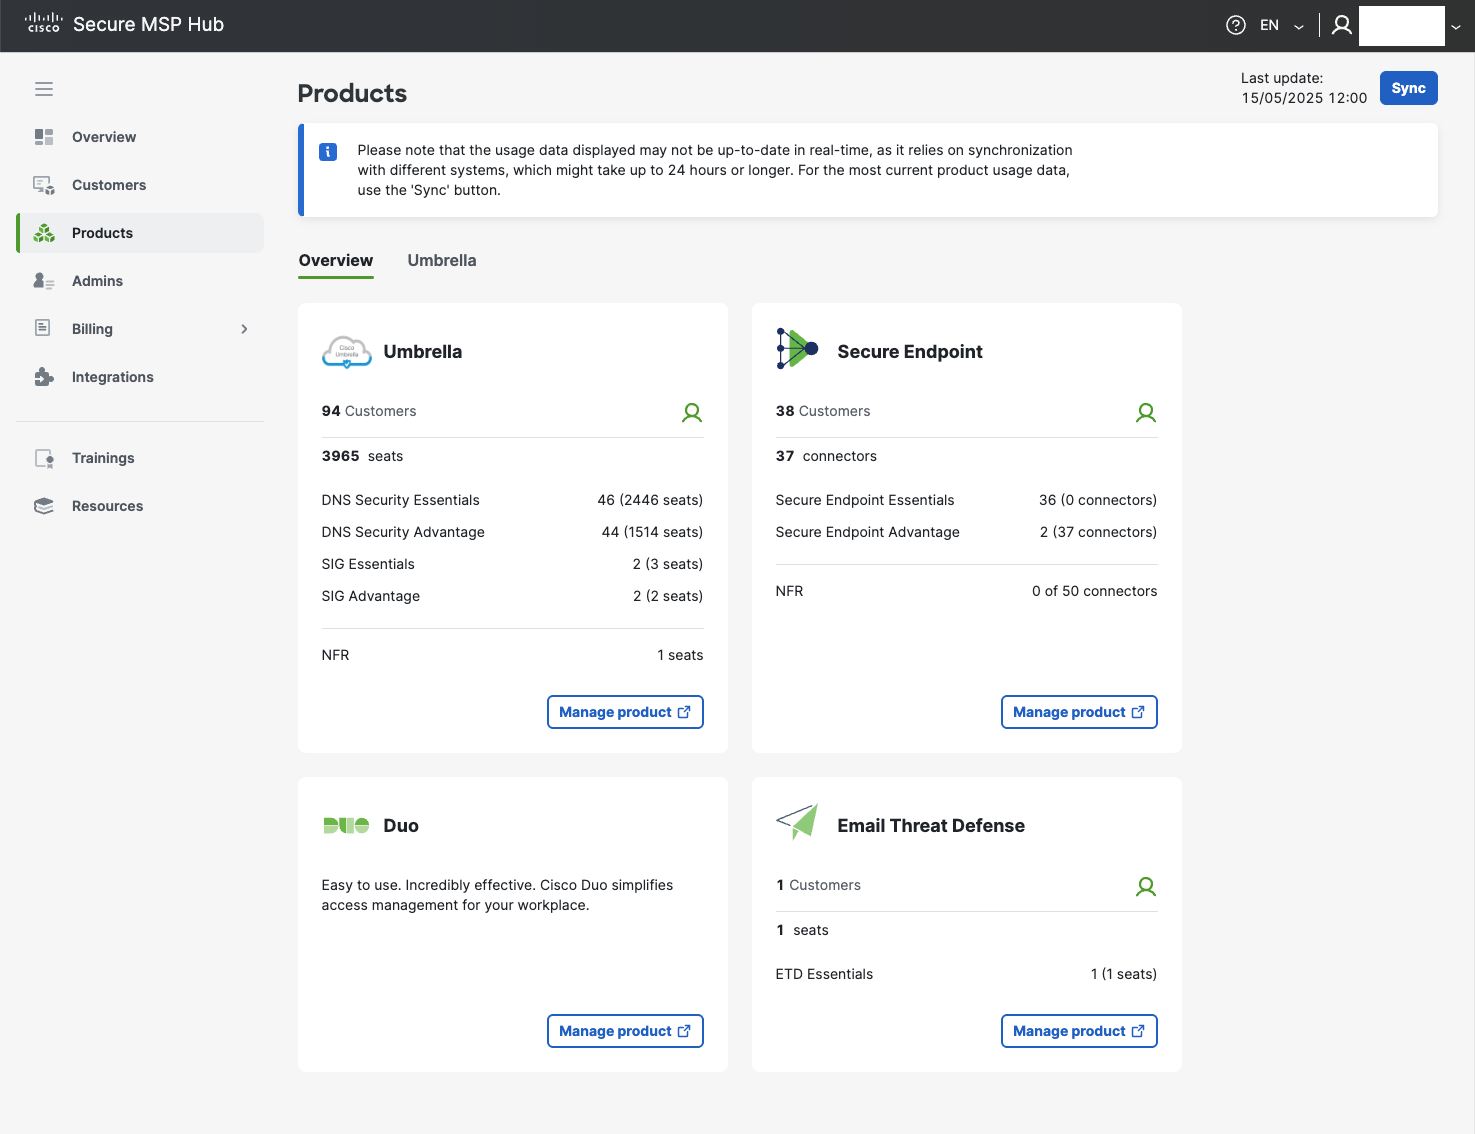Click the Resources books icon
This screenshot has width=1475, height=1134.
[44, 506]
